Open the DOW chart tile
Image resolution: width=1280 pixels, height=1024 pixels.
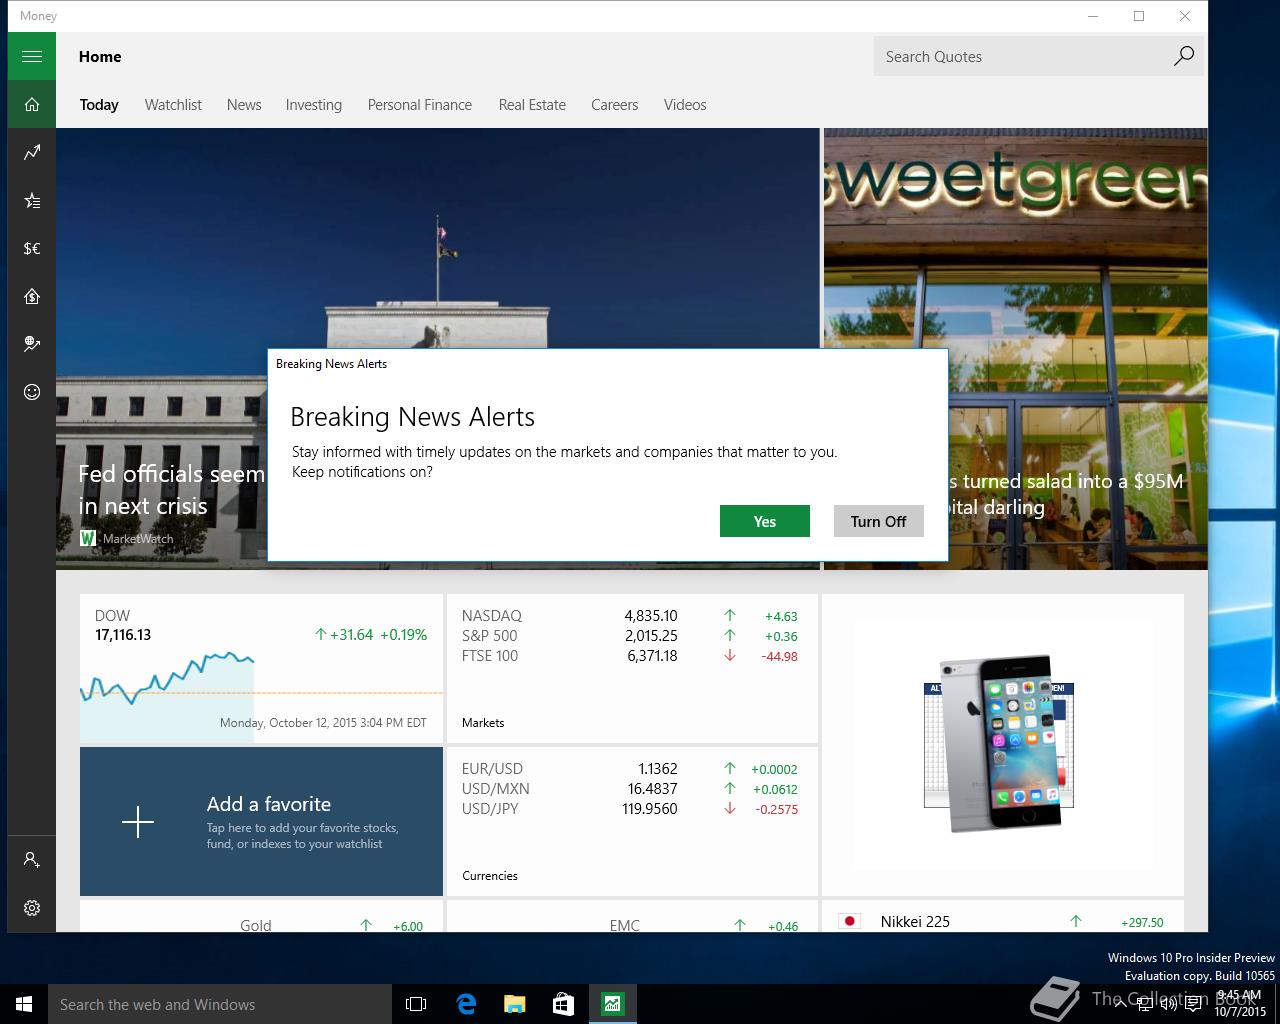tap(261, 669)
